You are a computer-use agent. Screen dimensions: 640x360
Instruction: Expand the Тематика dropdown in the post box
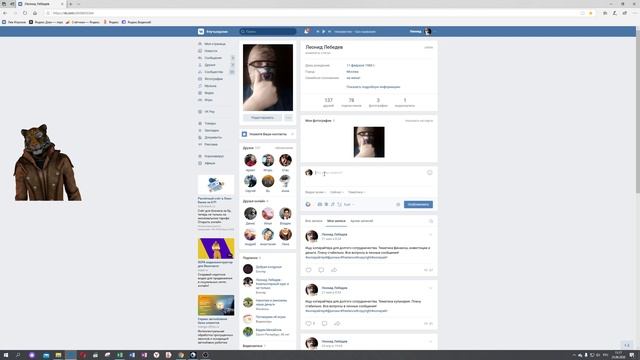click(x=356, y=192)
